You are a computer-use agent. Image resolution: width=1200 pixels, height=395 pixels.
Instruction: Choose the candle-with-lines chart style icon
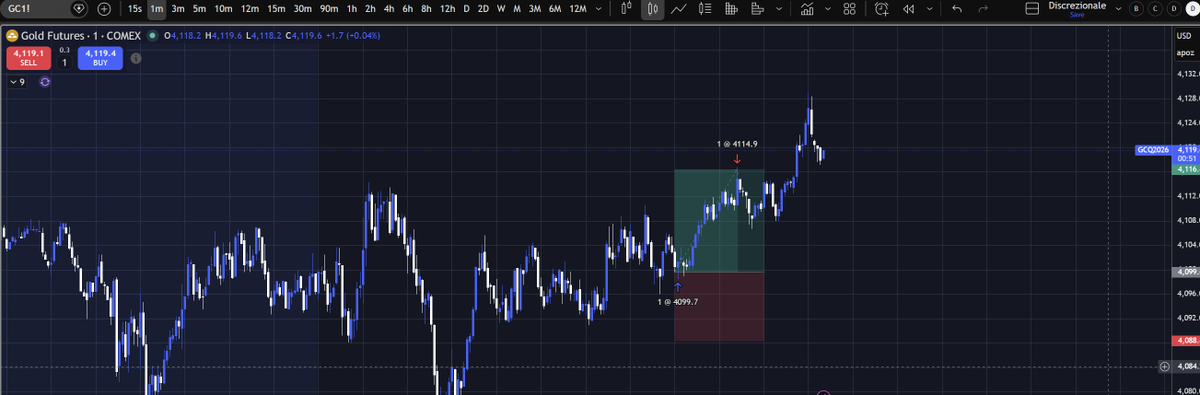[705, 9]
